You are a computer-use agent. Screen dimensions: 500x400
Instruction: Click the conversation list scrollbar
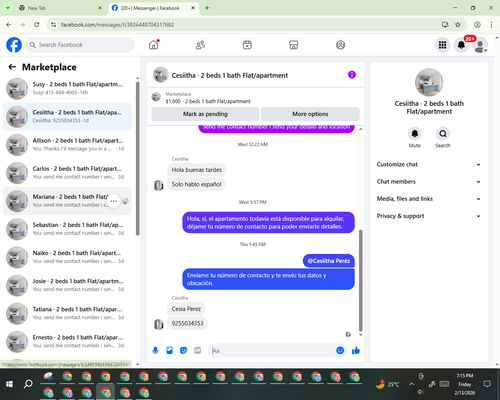pos(138,158)
